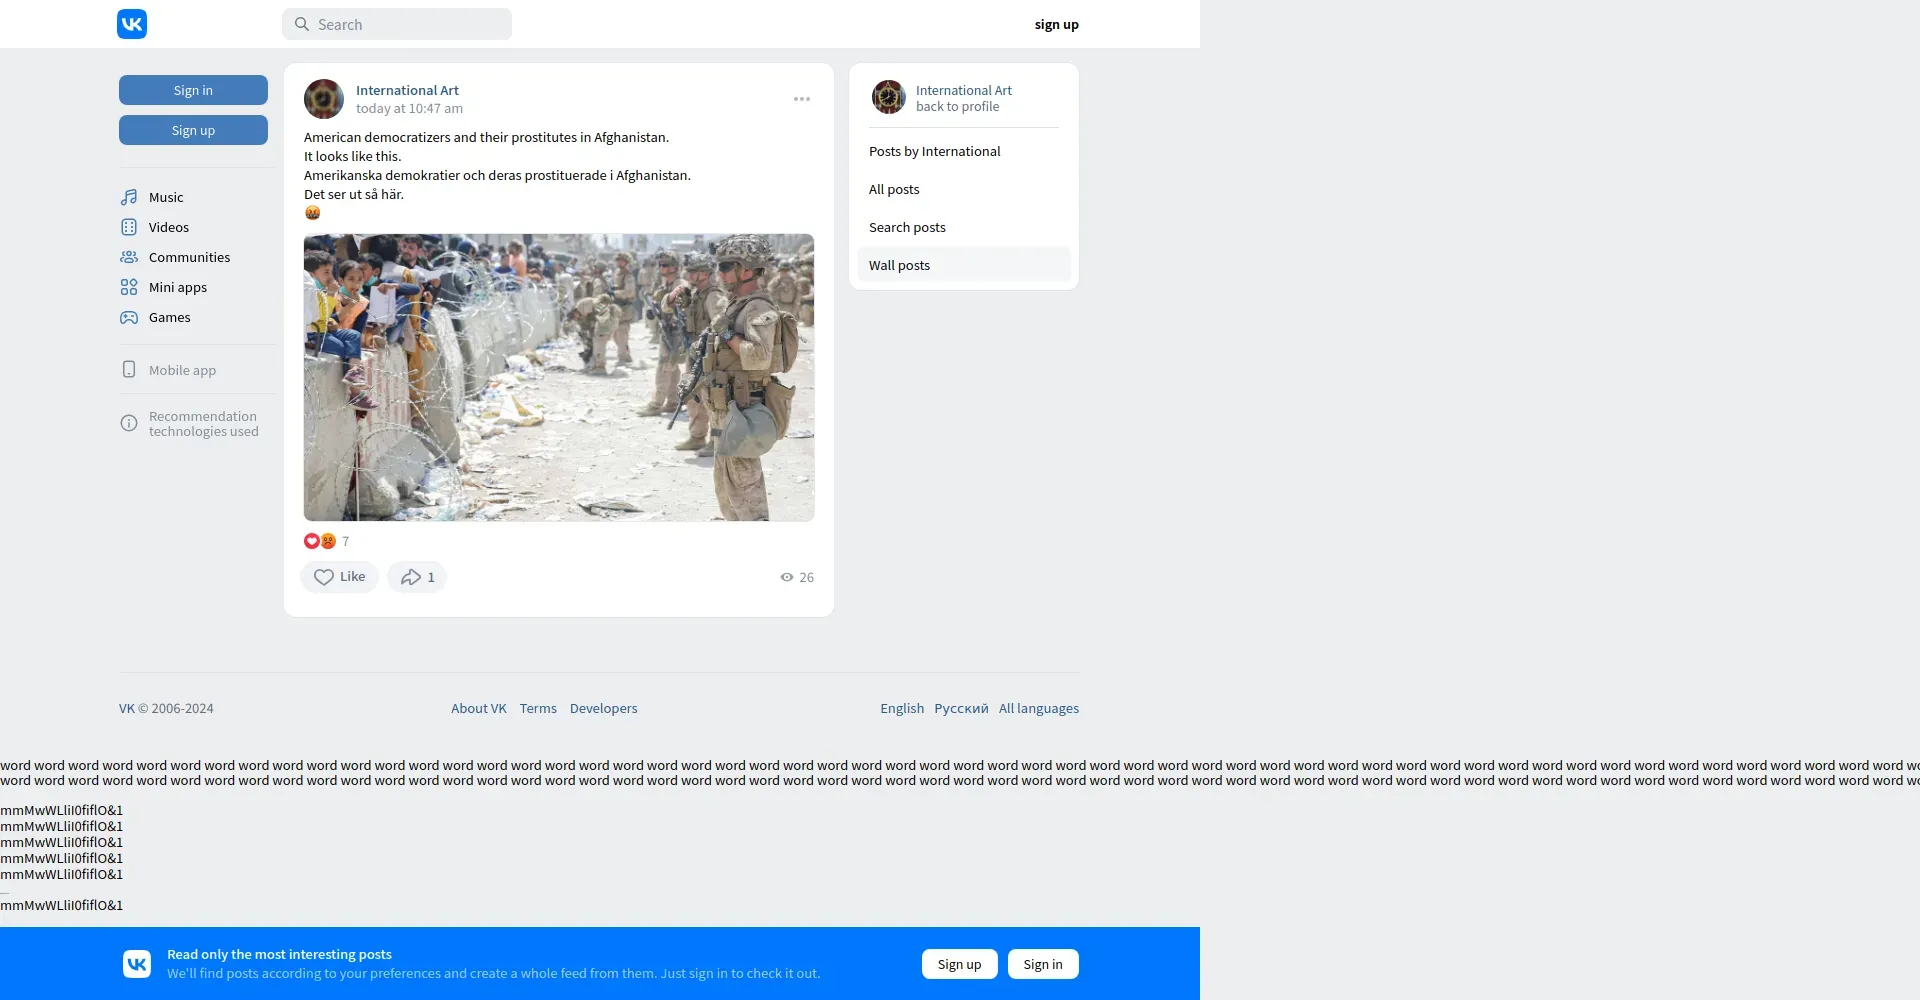Open the VK logo home link

click(132, 24)
